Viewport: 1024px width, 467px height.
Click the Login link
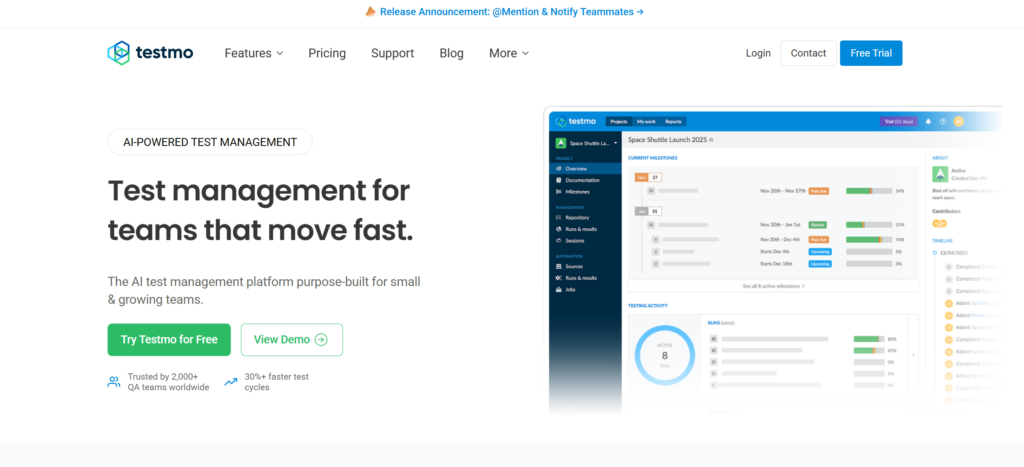click(758, 54)
